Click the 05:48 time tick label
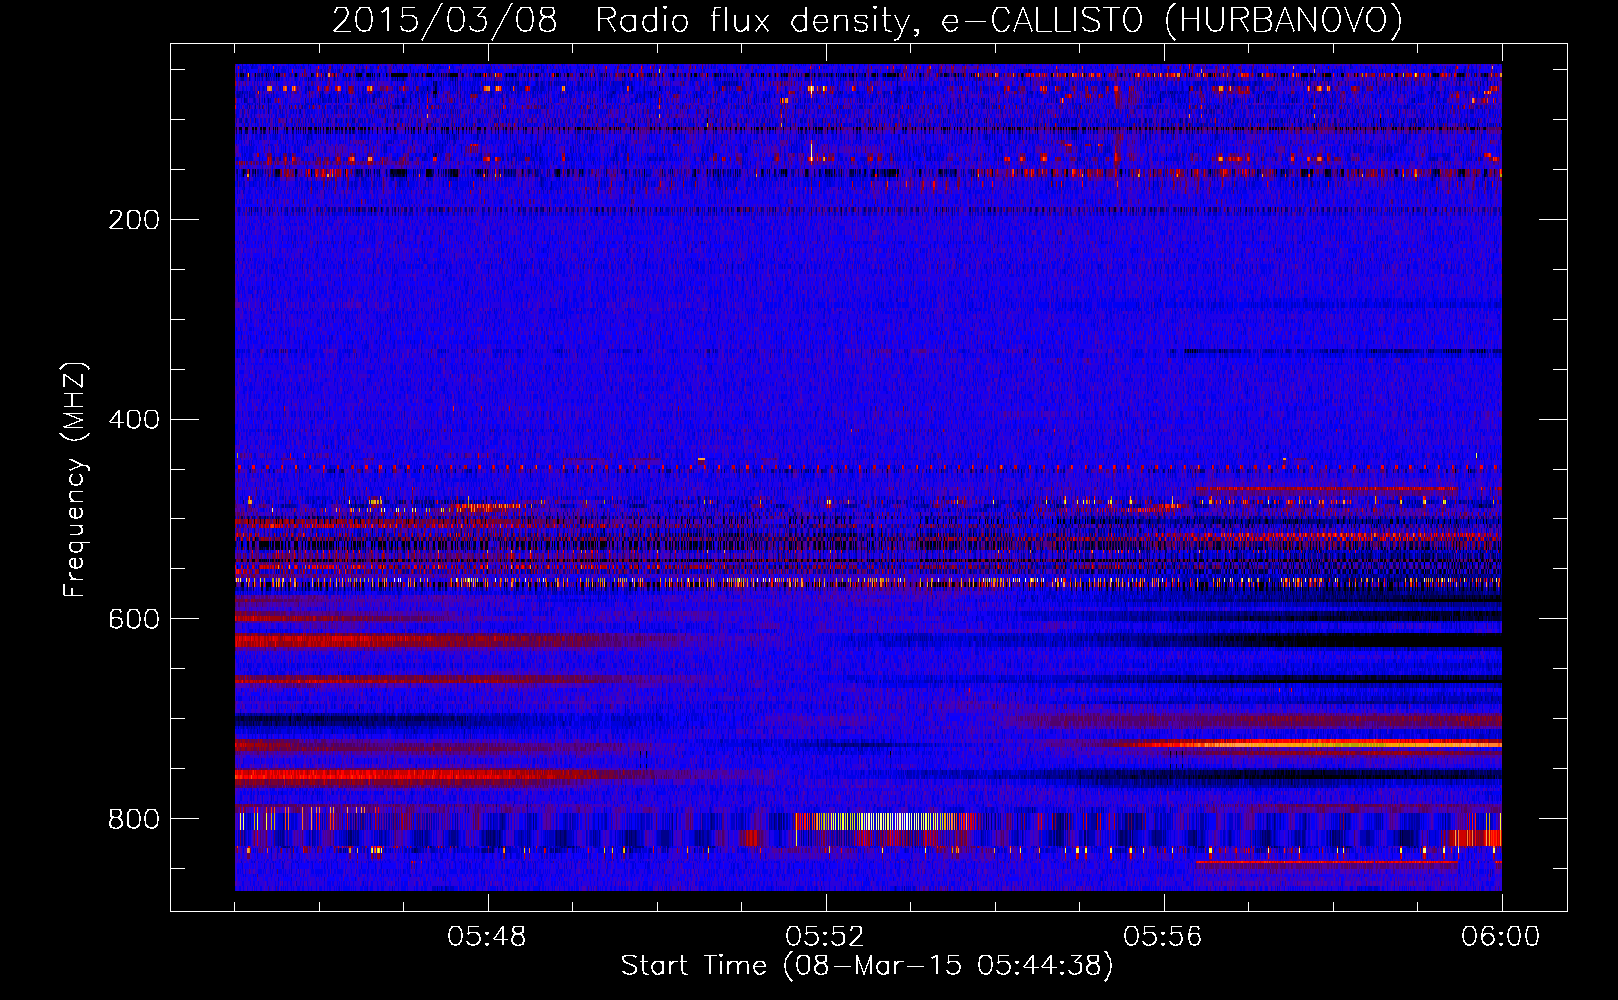The image size is (1618, 1000). pos(487,937)
